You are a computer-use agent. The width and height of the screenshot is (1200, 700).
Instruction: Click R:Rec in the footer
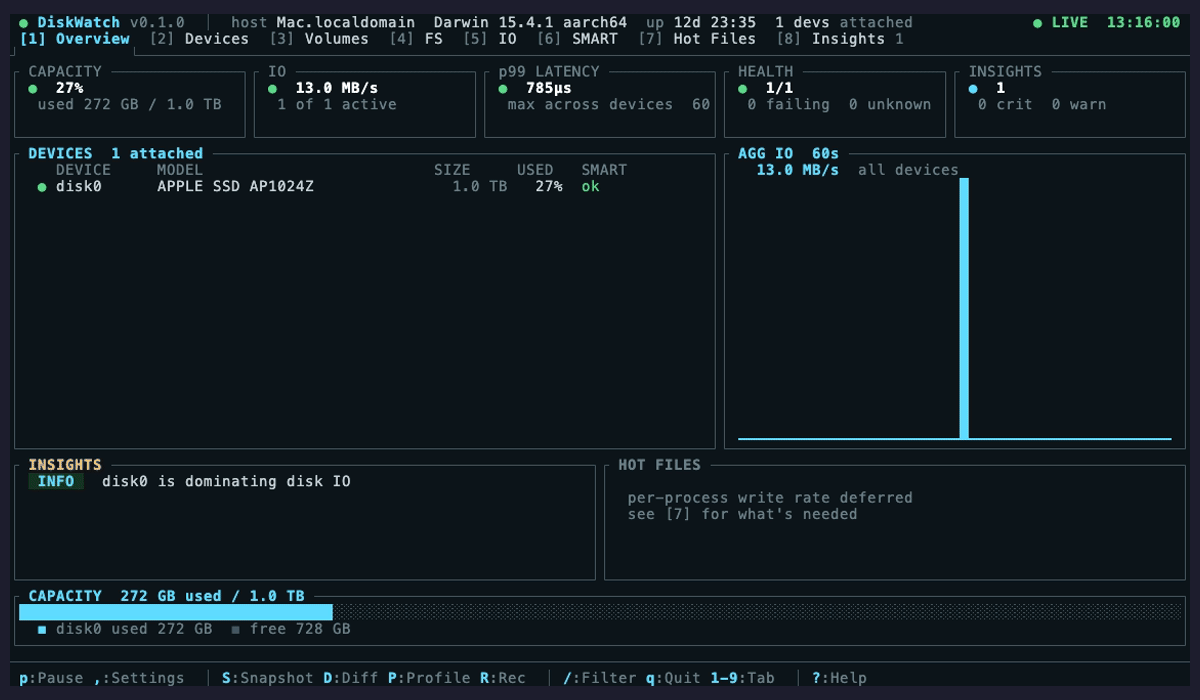[x=503, y=678]
